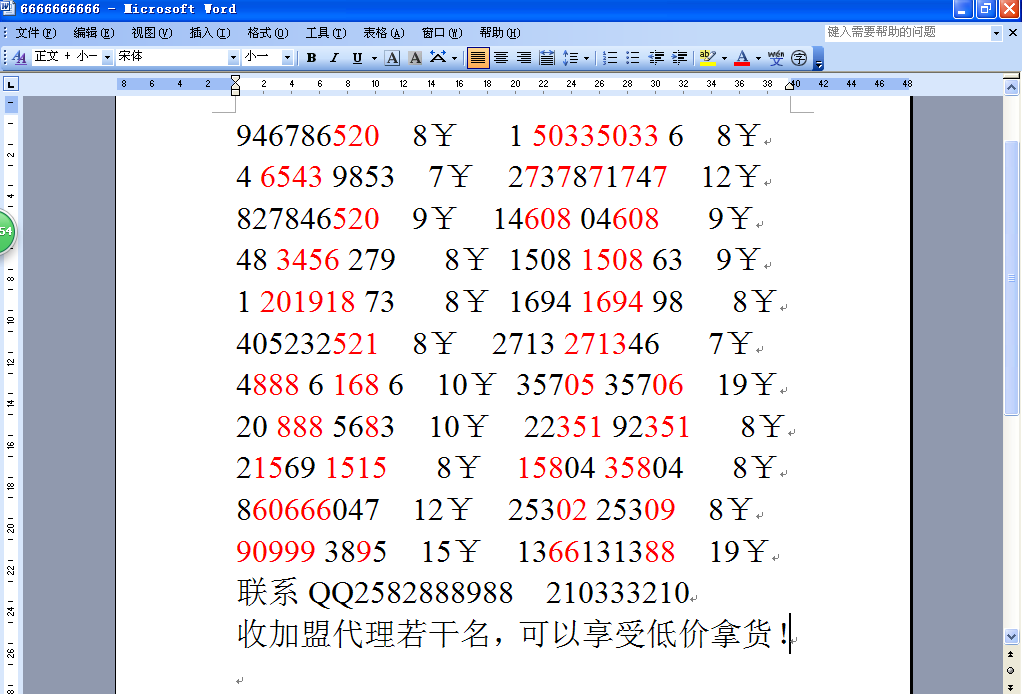The height and width of the screenshot is (694, 1022).
Task: Toggle Italic formatting
Action: tap(334, 58)
